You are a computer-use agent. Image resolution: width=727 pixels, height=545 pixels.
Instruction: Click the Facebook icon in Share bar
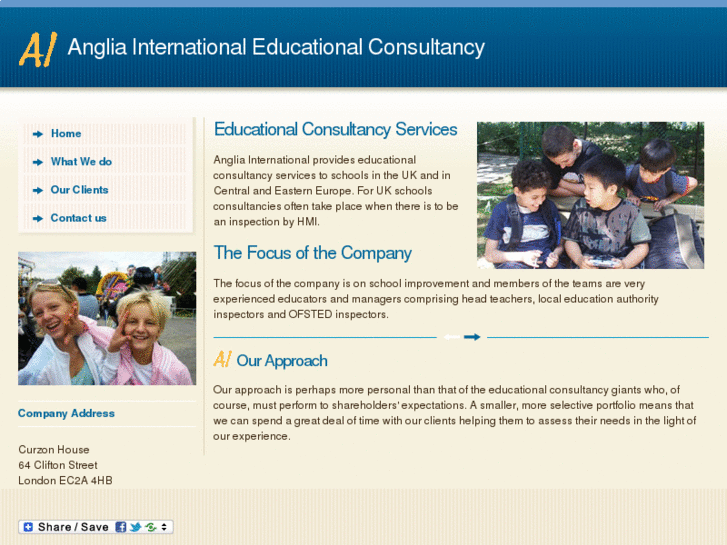click(x=121, y=527)
